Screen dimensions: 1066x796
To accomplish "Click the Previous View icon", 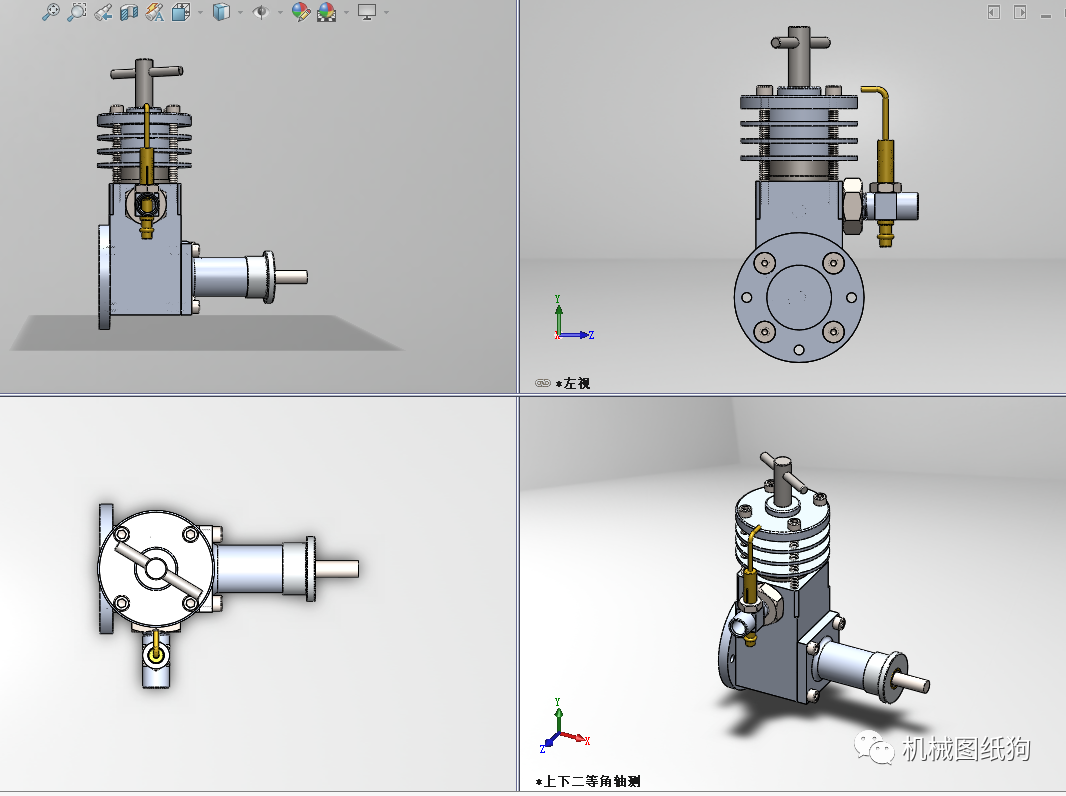I will click(103, 12).
